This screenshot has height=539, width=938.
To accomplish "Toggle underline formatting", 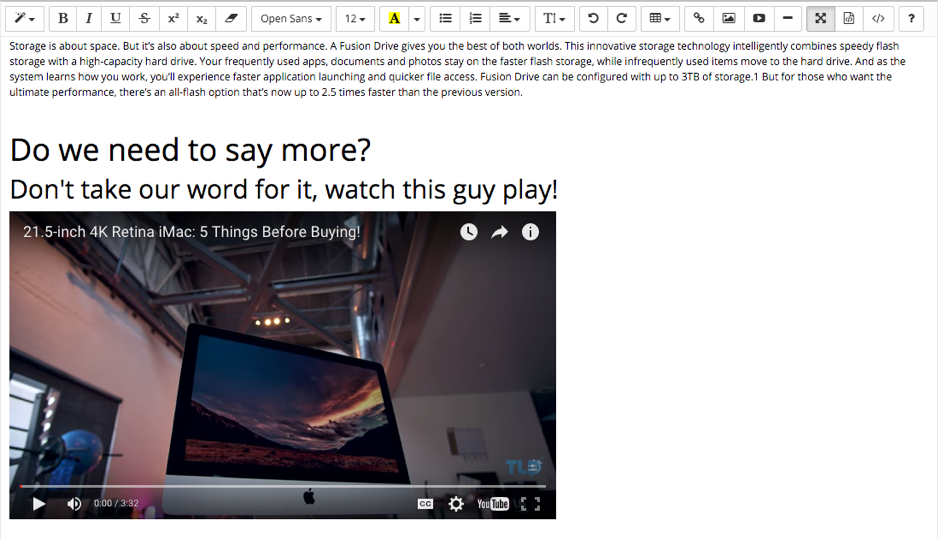I will pyautogui.click(x=116, y=19).
